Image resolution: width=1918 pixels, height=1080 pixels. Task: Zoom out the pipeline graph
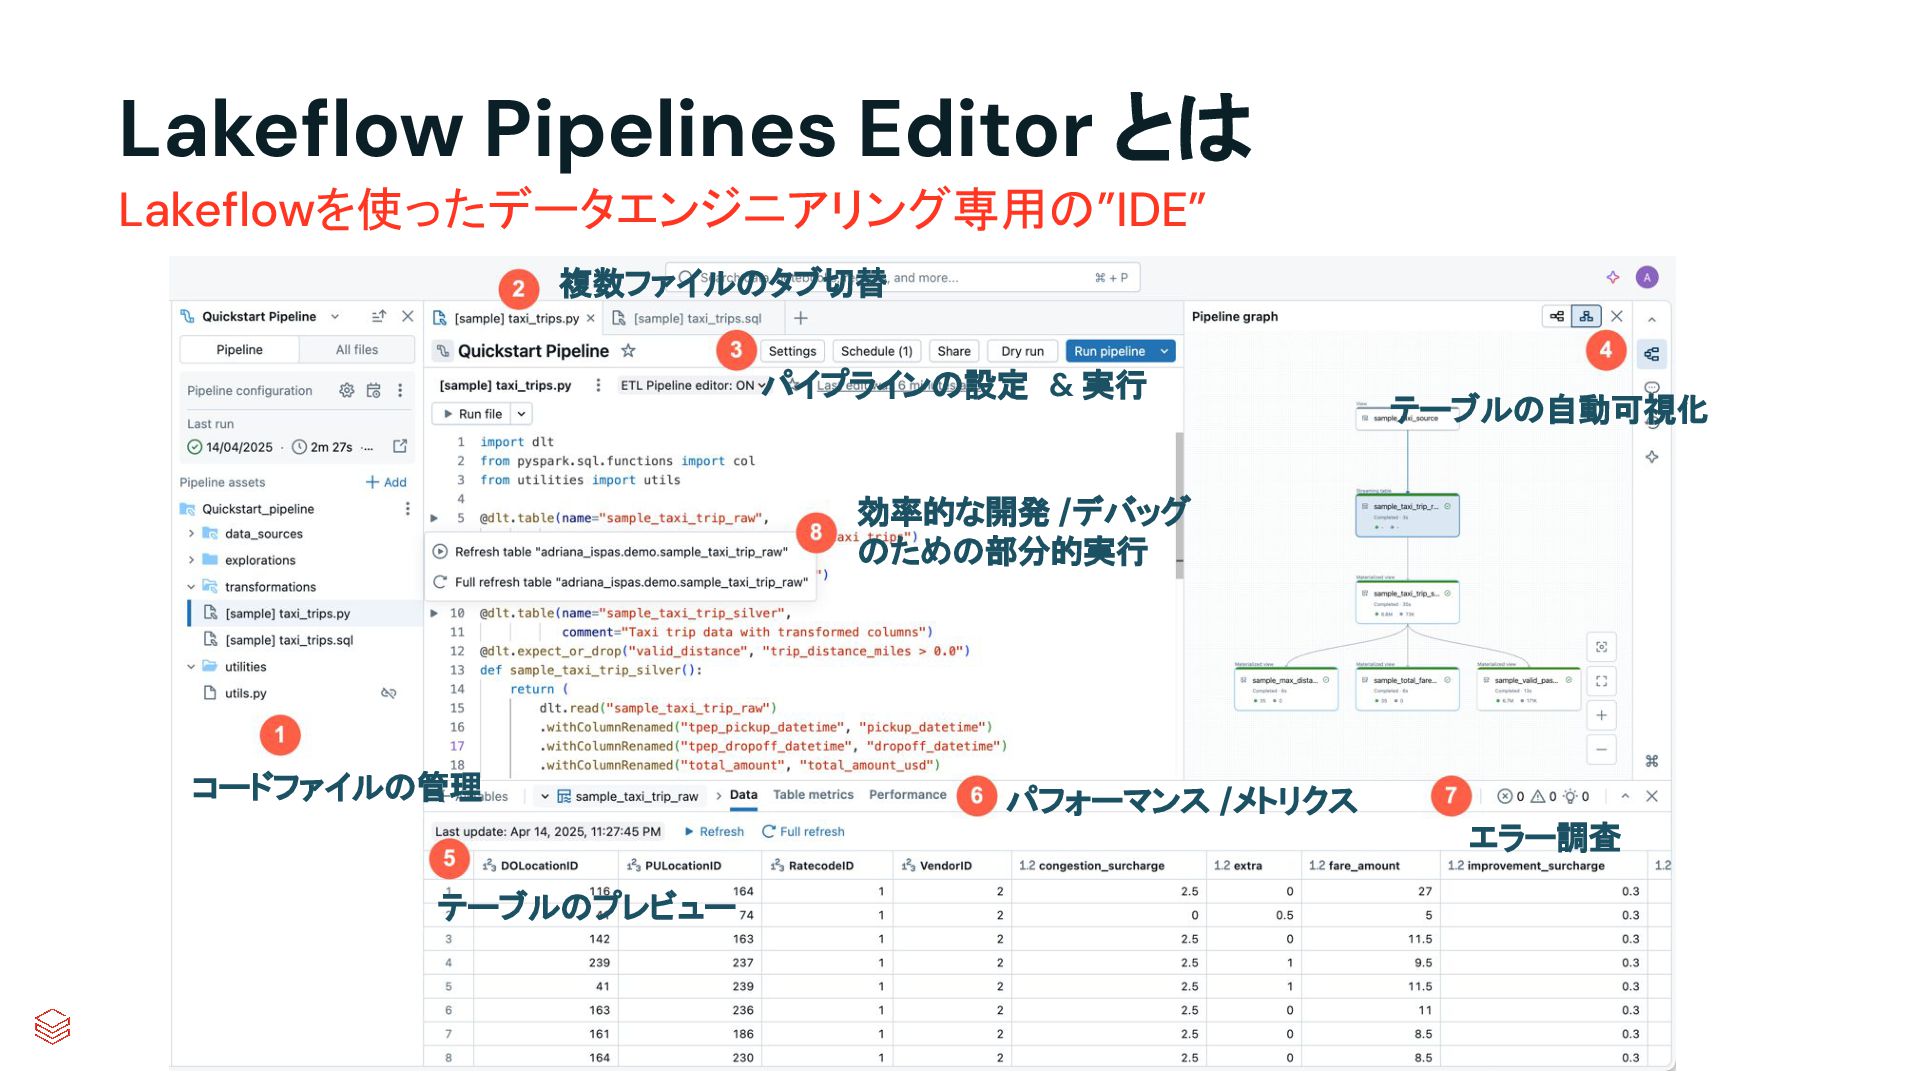1601,749
